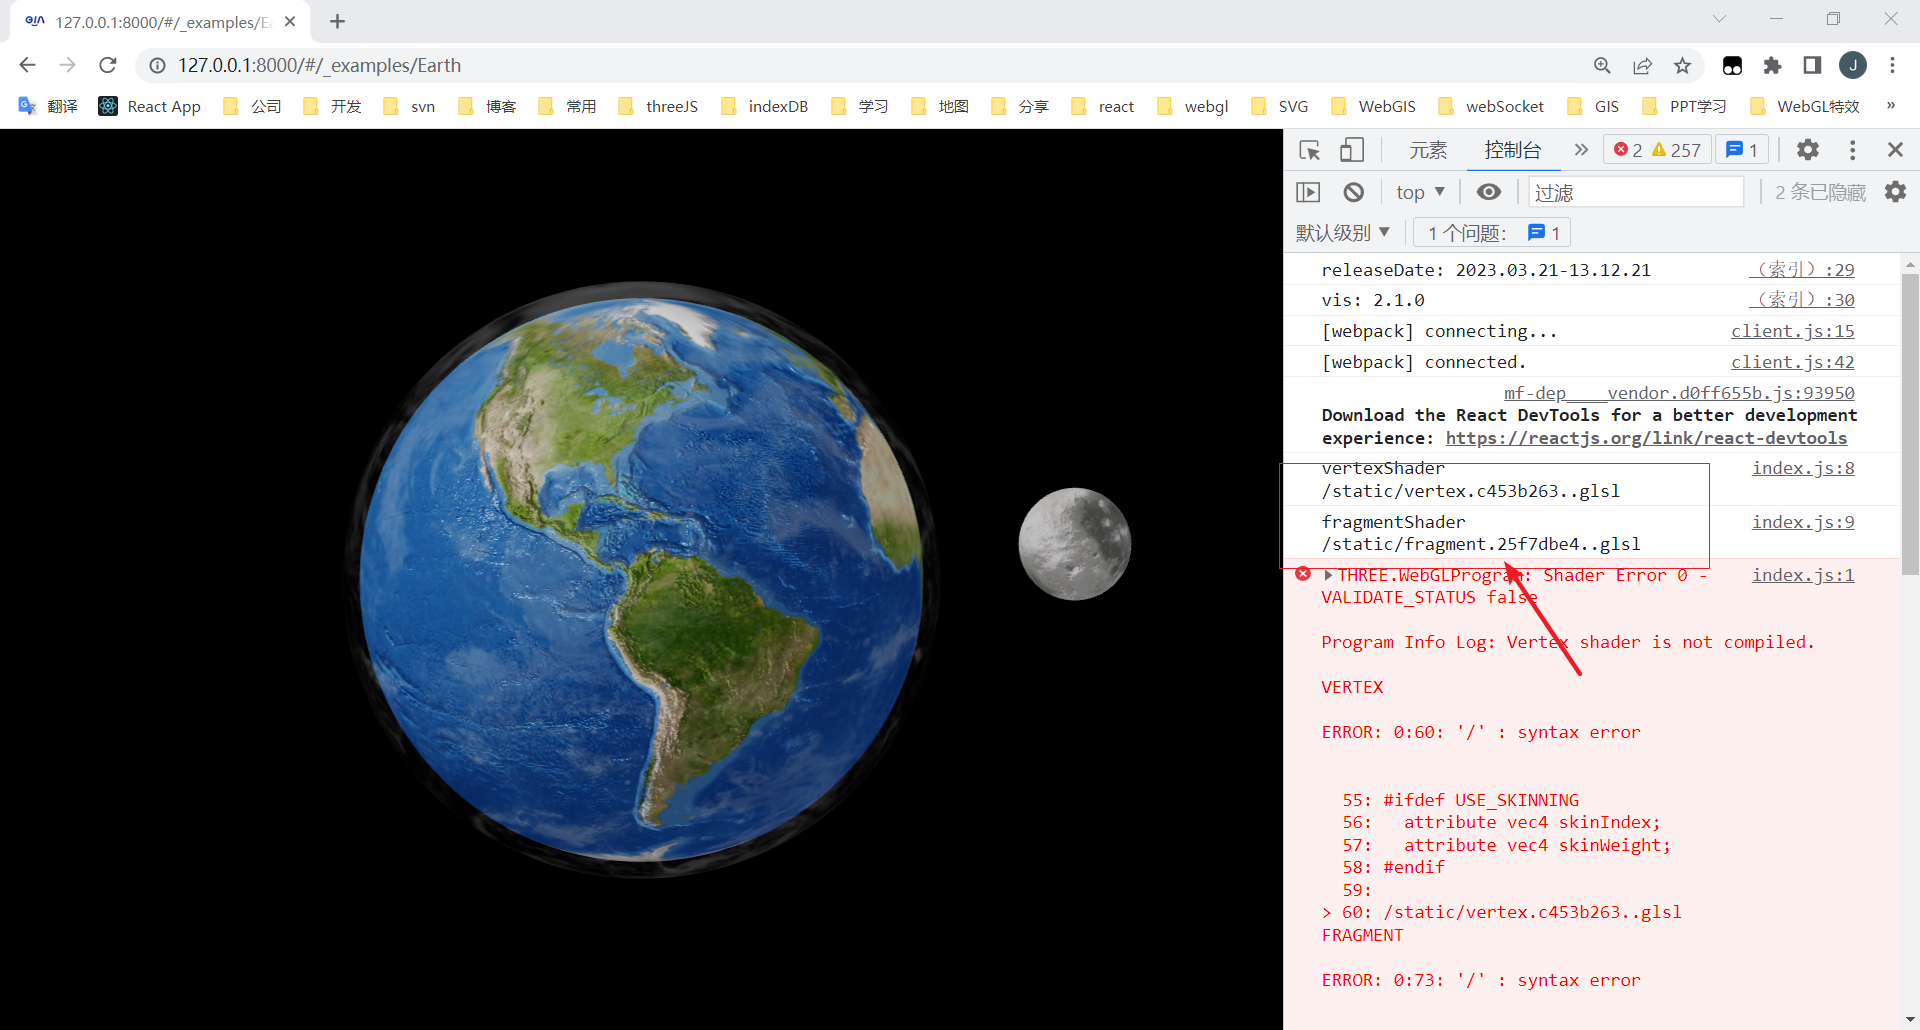This screenshot has width=1920, height=1030.
Task: Toggle the bookmark star for this page
Action: [x=1683, y=65]
